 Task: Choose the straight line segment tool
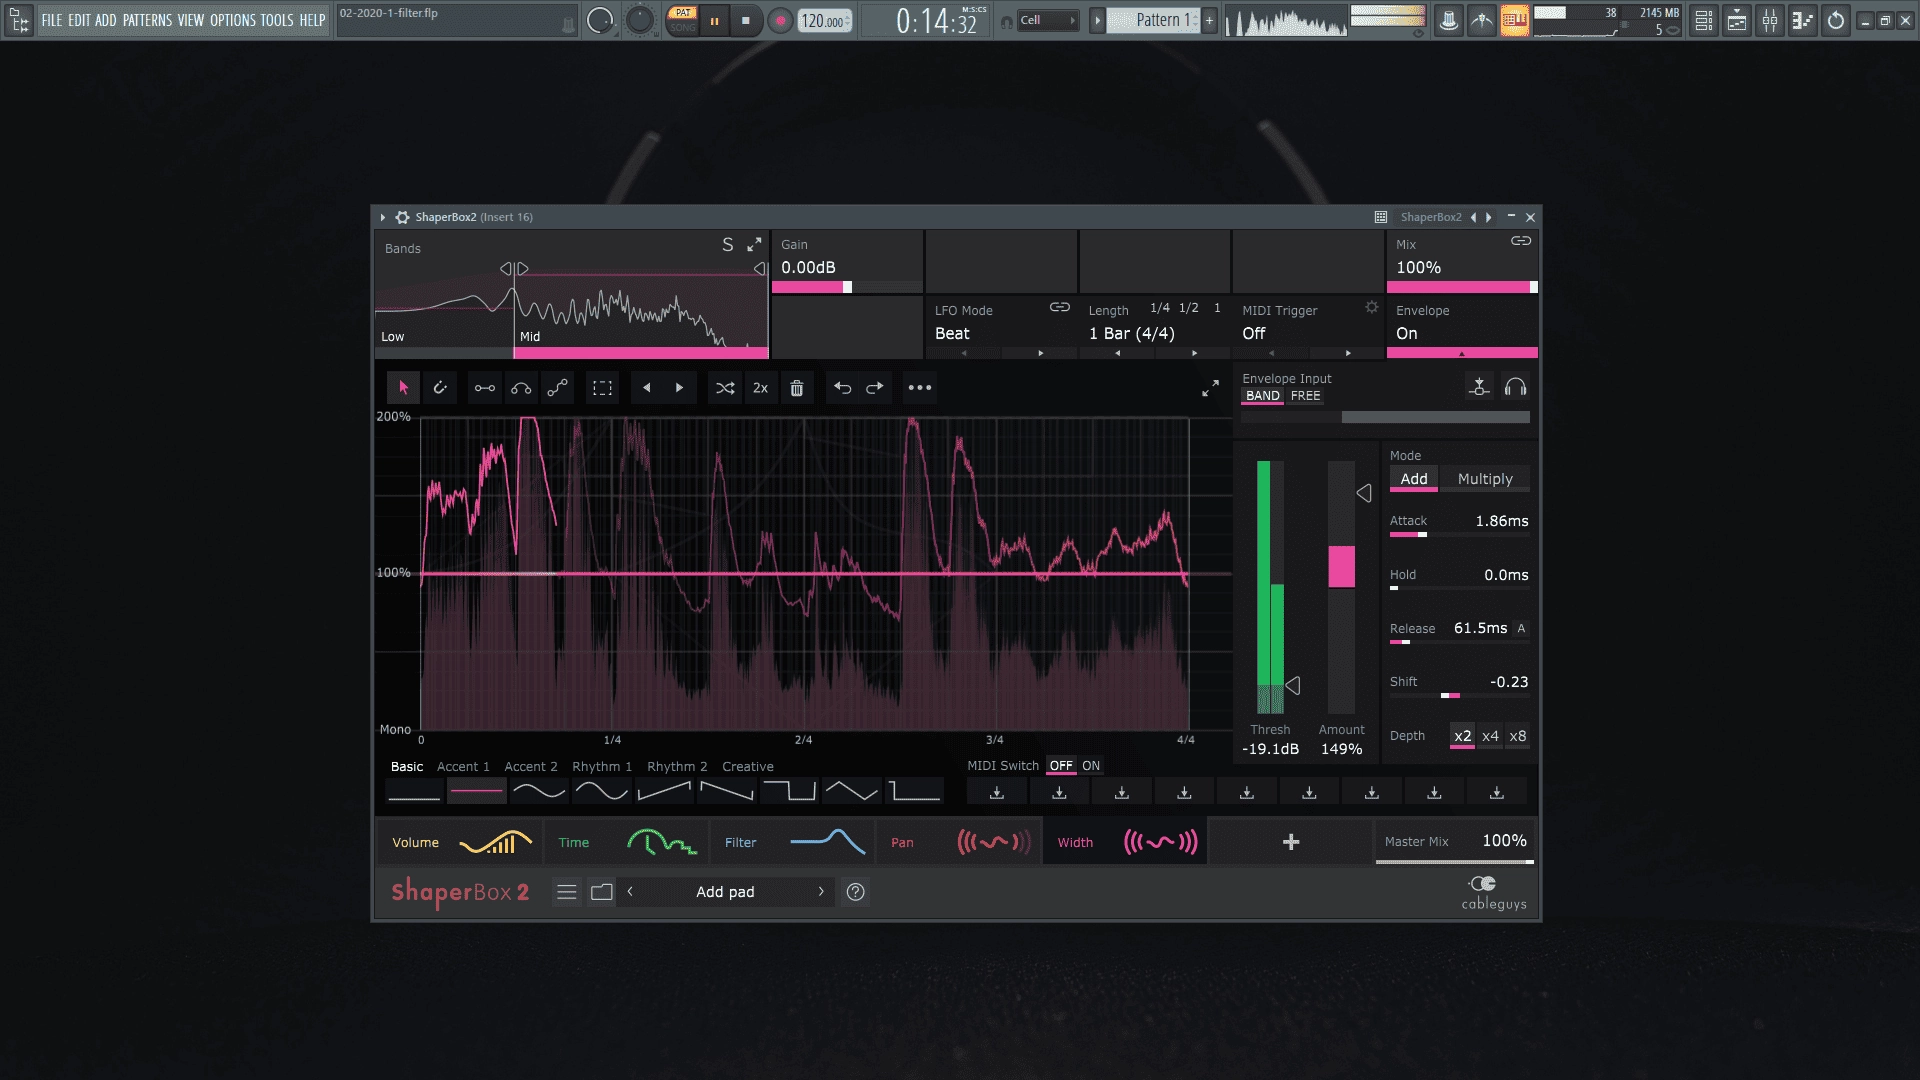(x=485, y=388)
